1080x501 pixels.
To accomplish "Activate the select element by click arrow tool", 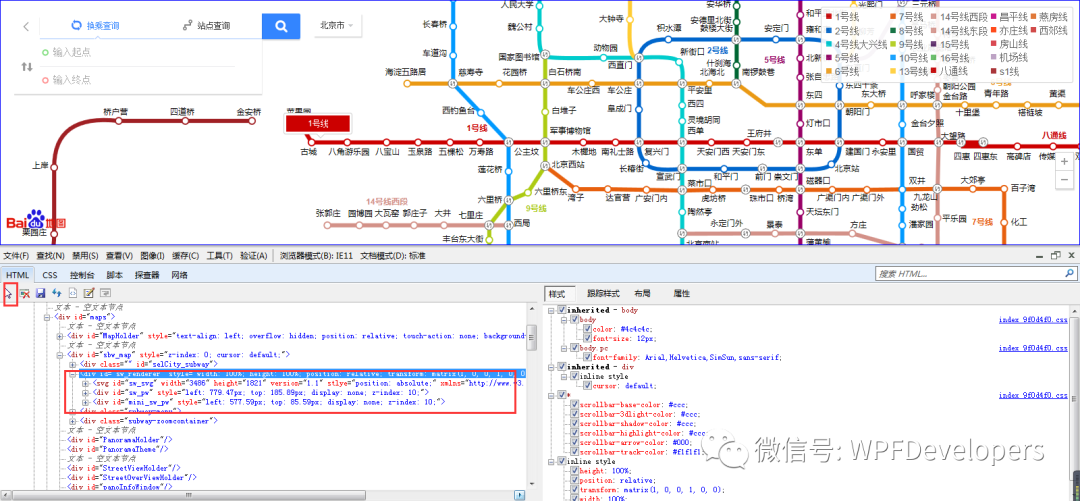I will tap(10, 293).
